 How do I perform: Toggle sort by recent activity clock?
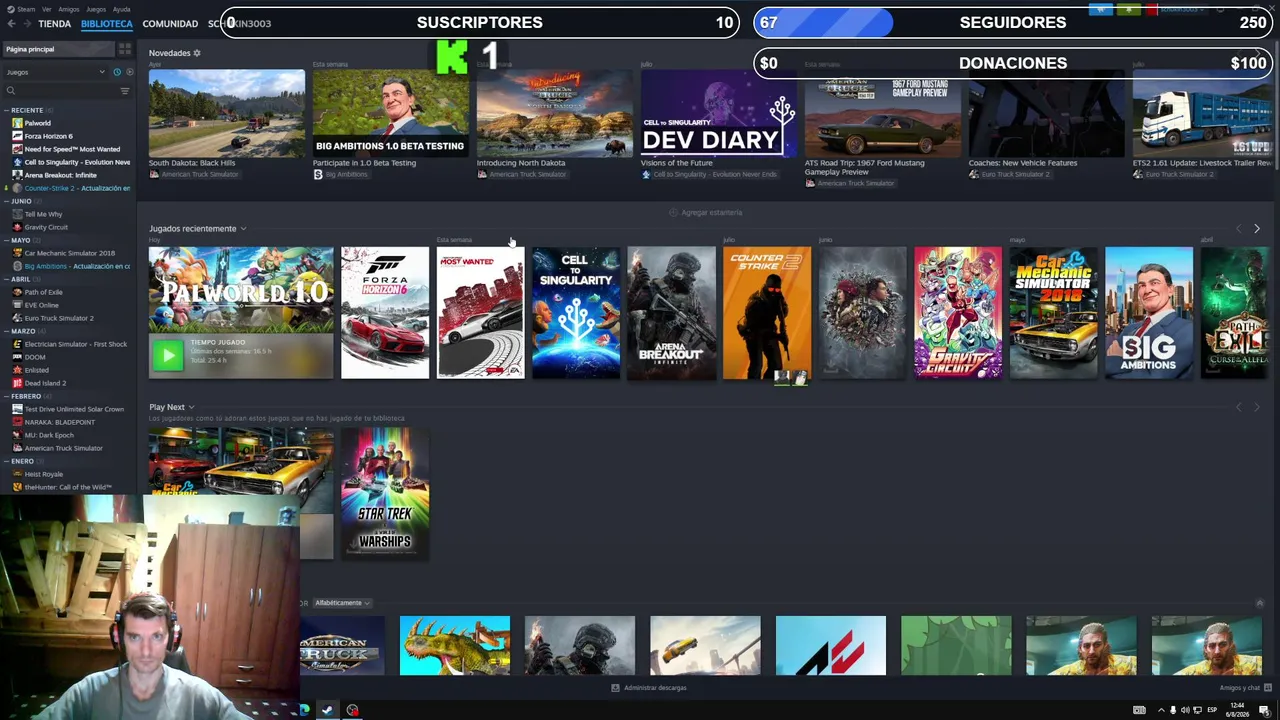[117, 72]
